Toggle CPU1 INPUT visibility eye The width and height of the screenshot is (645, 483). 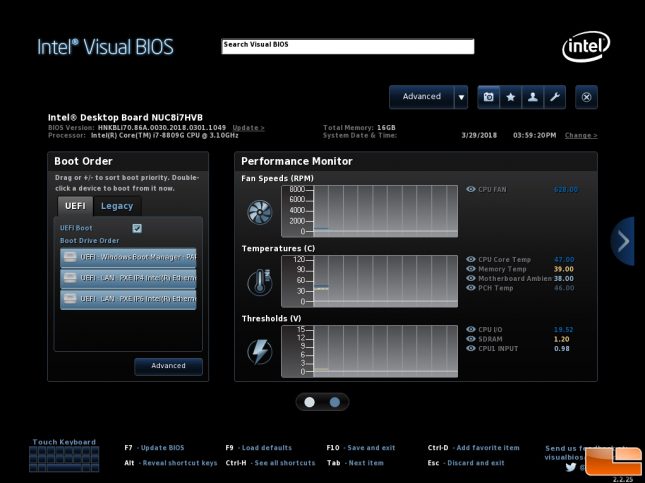click(471, 348)
